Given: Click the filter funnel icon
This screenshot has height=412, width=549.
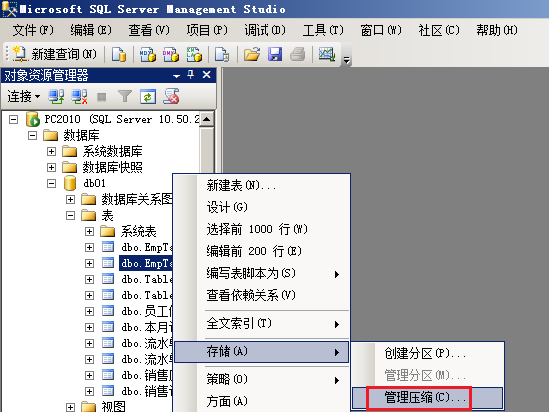Looking at the screenshot, I should point(125,96).
